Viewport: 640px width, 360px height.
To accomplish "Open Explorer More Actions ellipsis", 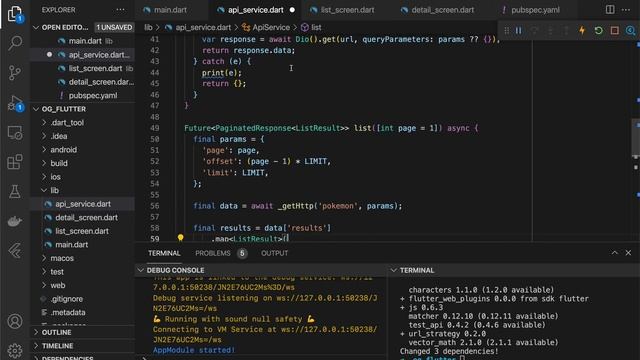I will tap(120, 9).
